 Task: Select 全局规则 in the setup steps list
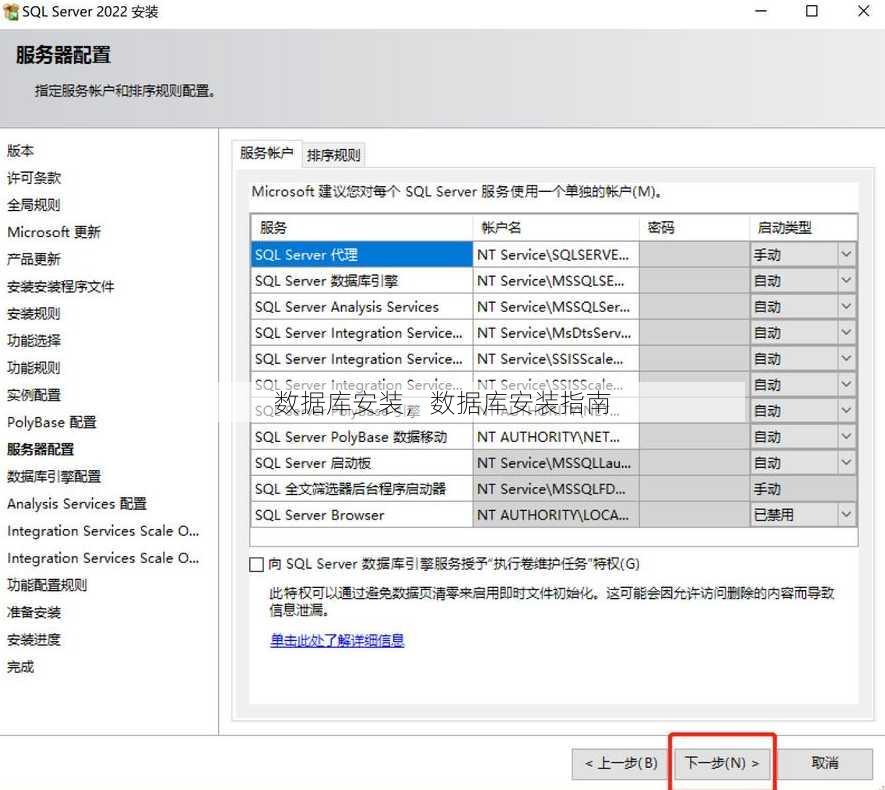[x=34, y=205]
